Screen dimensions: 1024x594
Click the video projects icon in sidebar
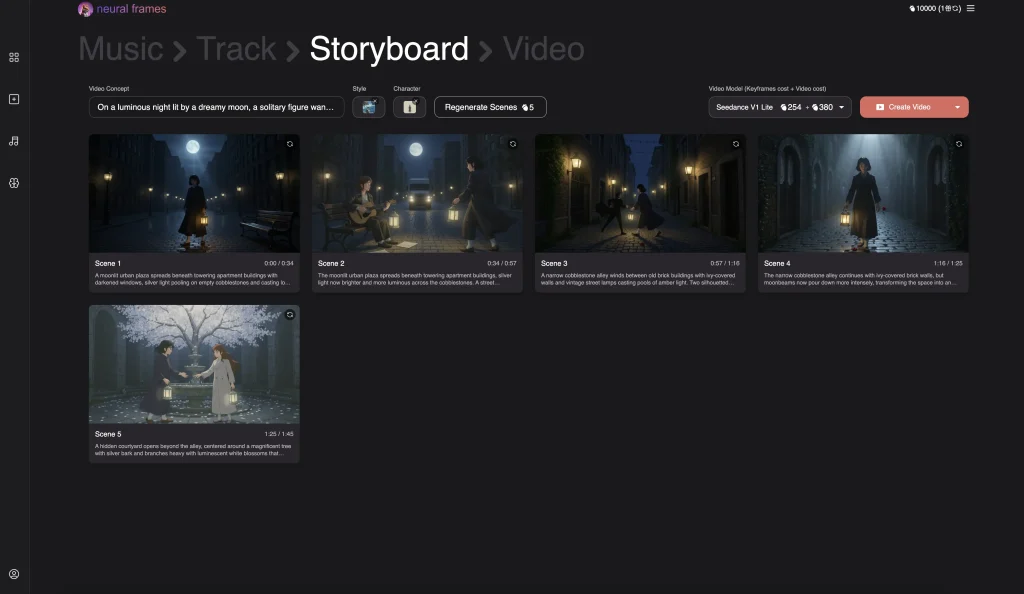14,99
